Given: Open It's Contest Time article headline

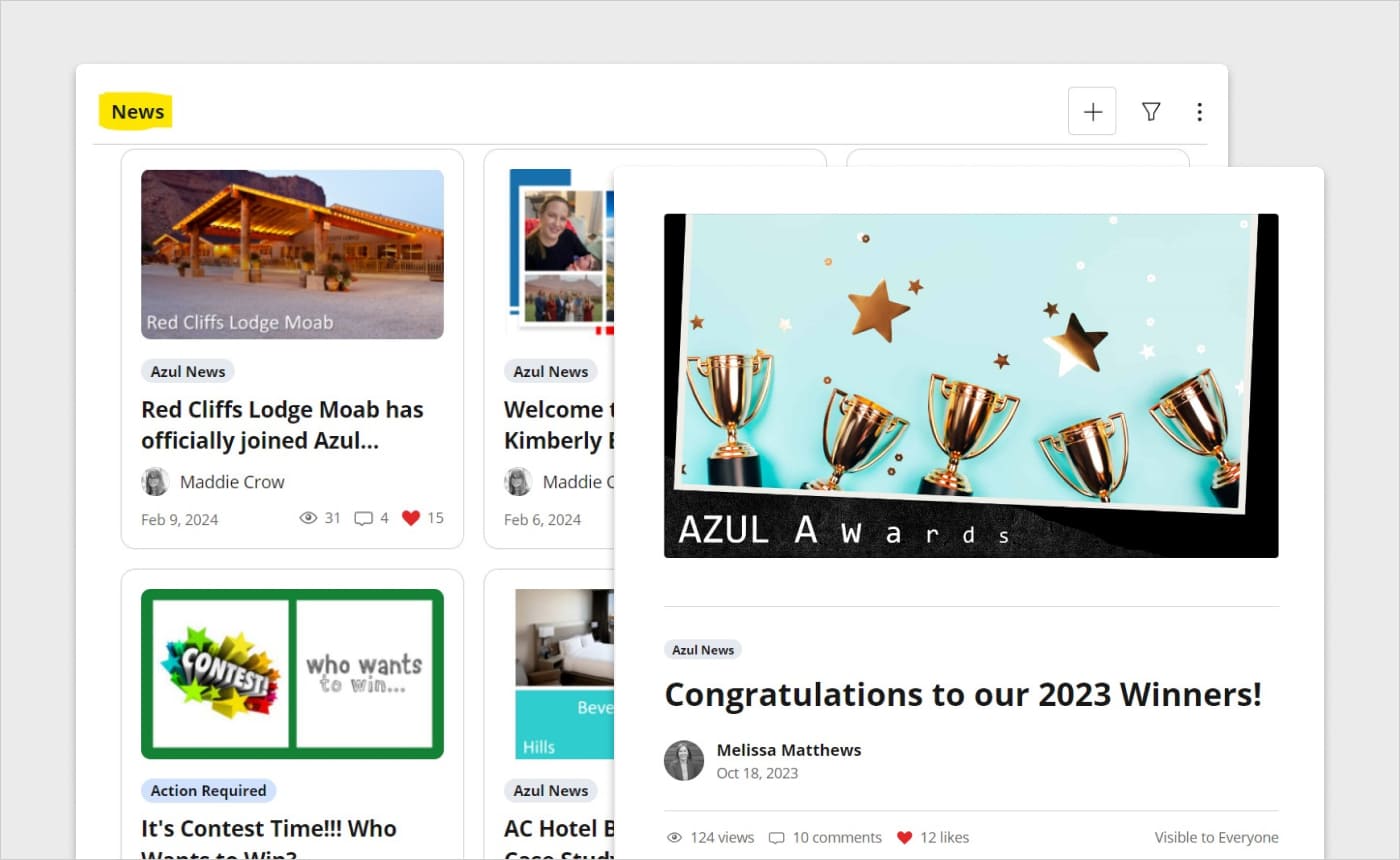Looking at the screenshot, I should coord(269,840).
